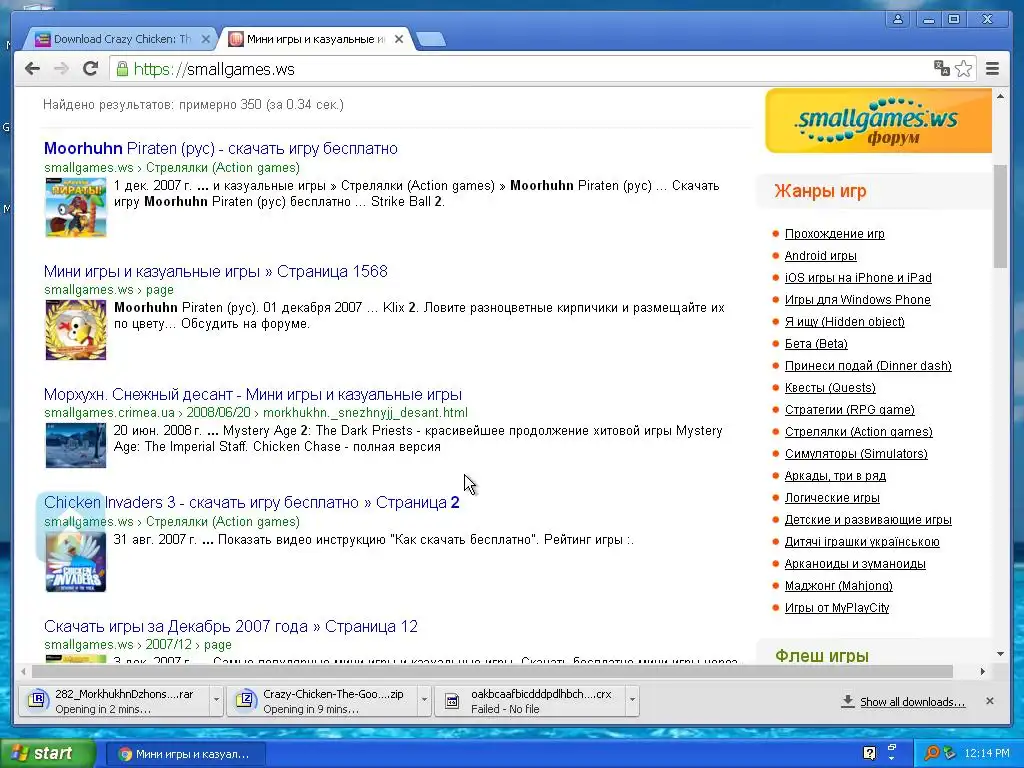
Task: Open iOS игры на iPhone и iPad
Action: (x=858, y=278)
